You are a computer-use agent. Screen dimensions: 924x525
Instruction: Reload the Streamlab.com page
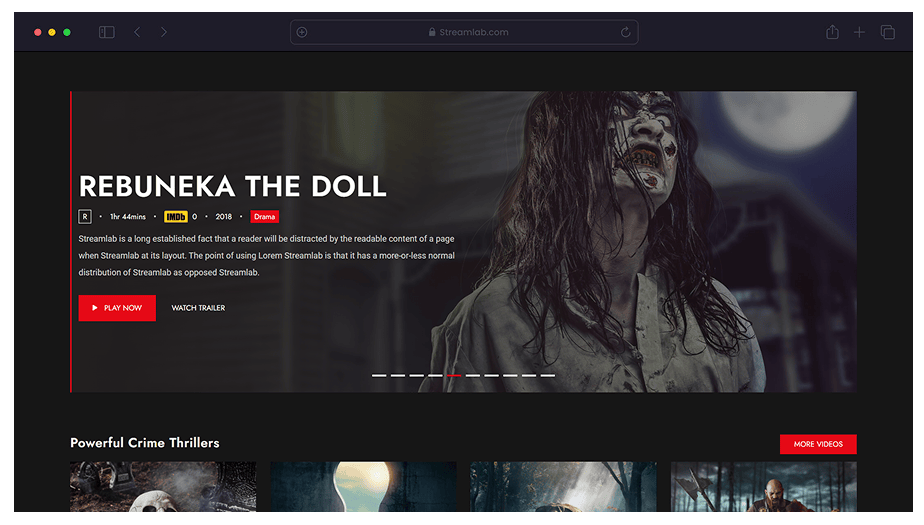[x=626, y=32]
